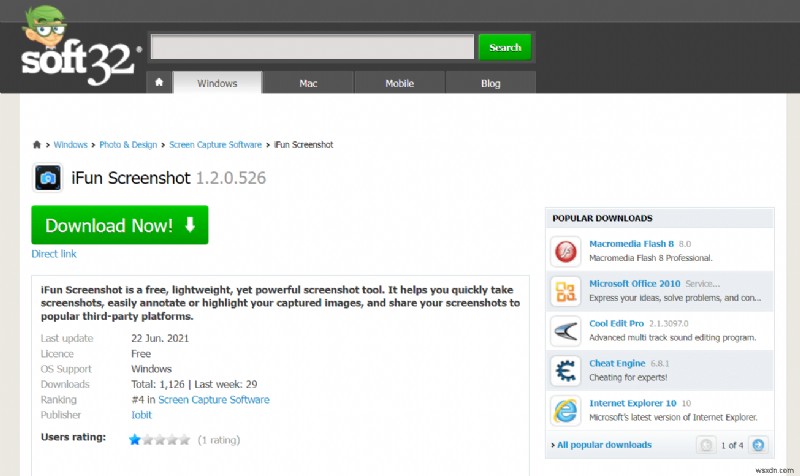The width and height of the screenshot is (800, 476).
Task: Click the version number 1.2.0.526
Action: (231, 178)
